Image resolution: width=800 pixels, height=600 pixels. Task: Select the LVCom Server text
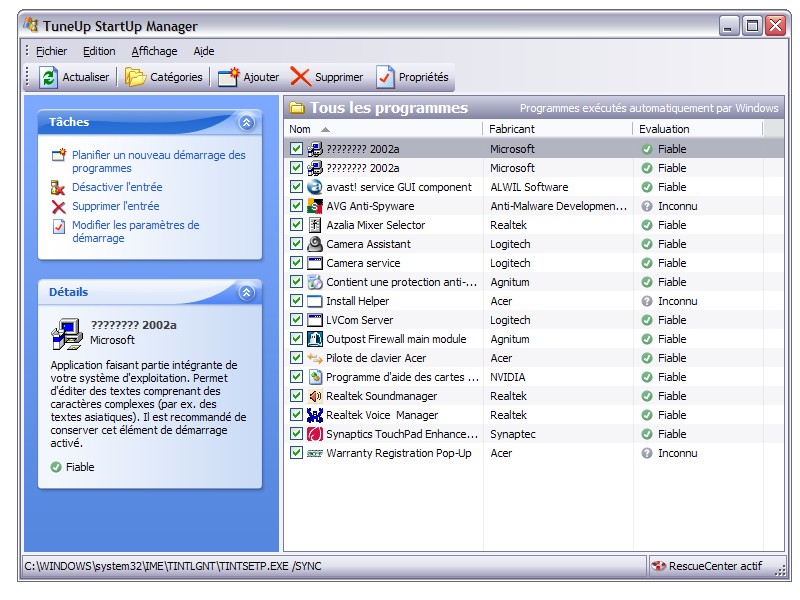pyautogui.click(x=359, y=320)
